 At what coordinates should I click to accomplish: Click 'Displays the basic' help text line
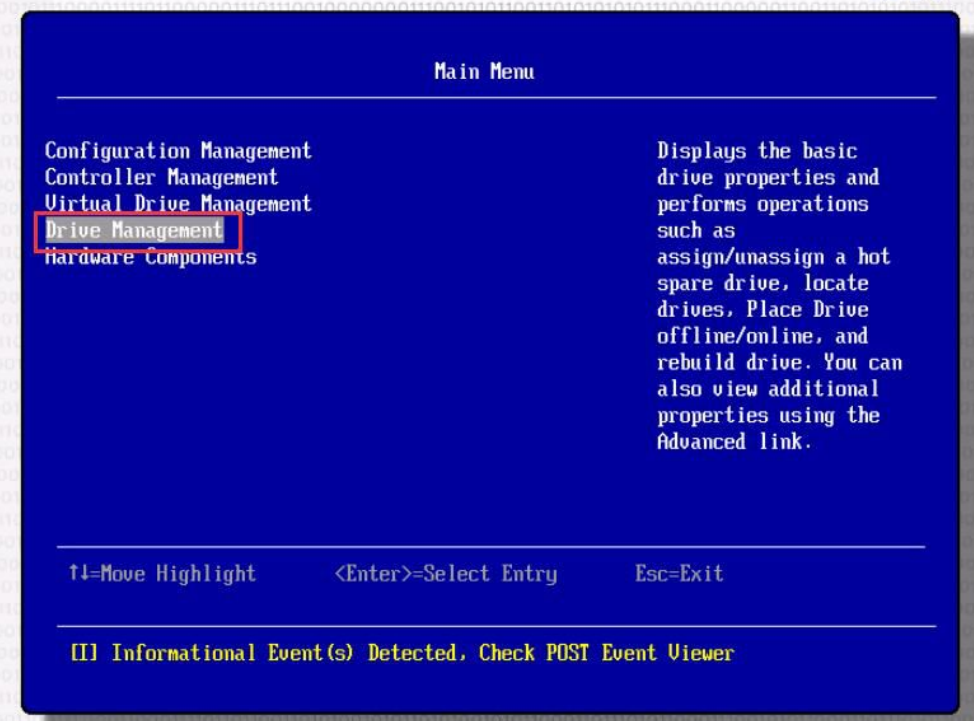coord(757,151)
